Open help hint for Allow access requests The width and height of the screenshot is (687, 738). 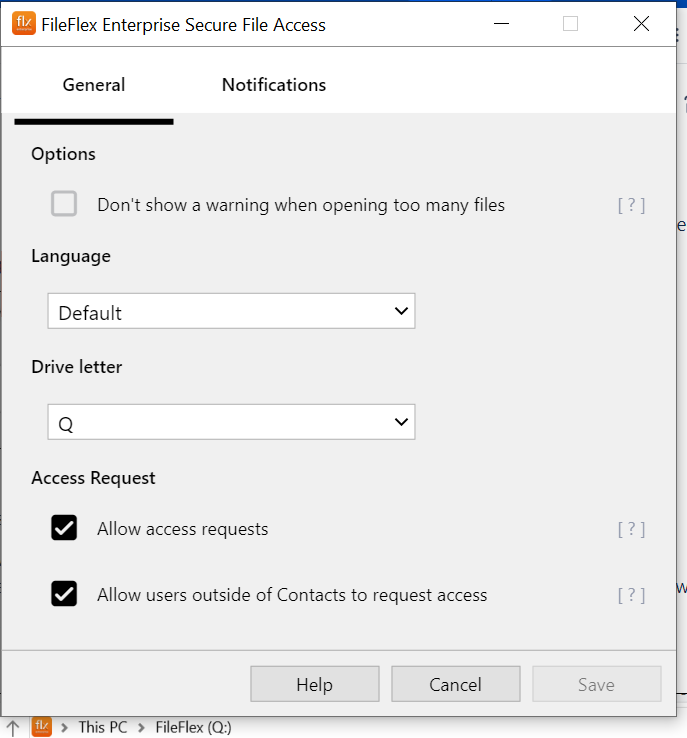click(631, 529)
